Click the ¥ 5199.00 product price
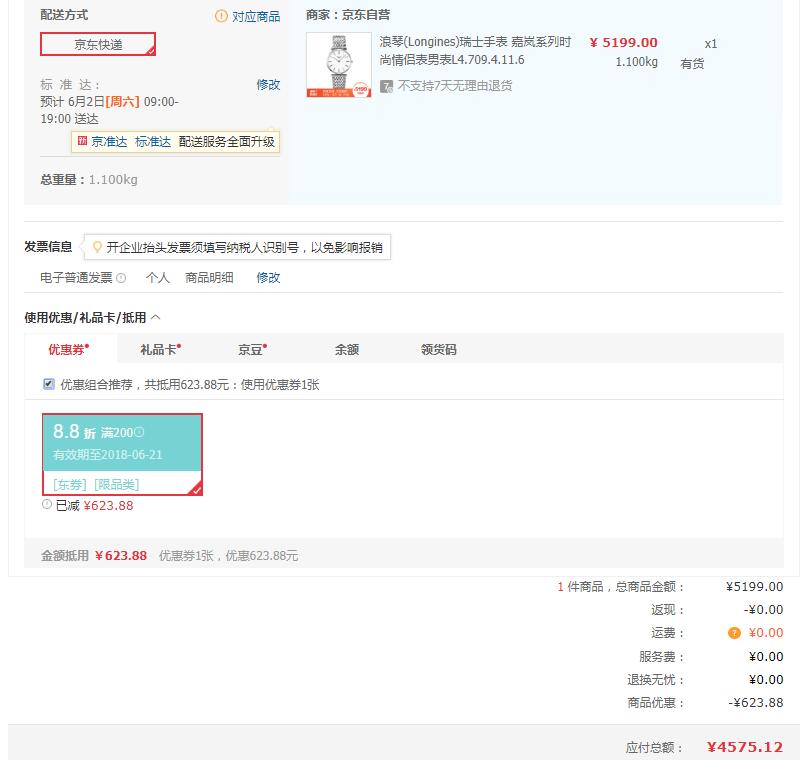 (623, 43)
